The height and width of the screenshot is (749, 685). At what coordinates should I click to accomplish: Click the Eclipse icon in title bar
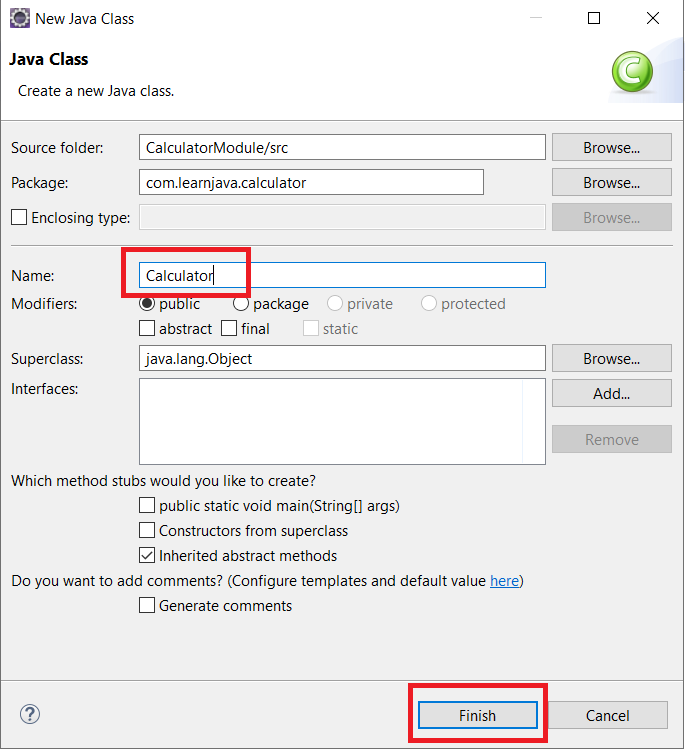click(x=19, y=18)
